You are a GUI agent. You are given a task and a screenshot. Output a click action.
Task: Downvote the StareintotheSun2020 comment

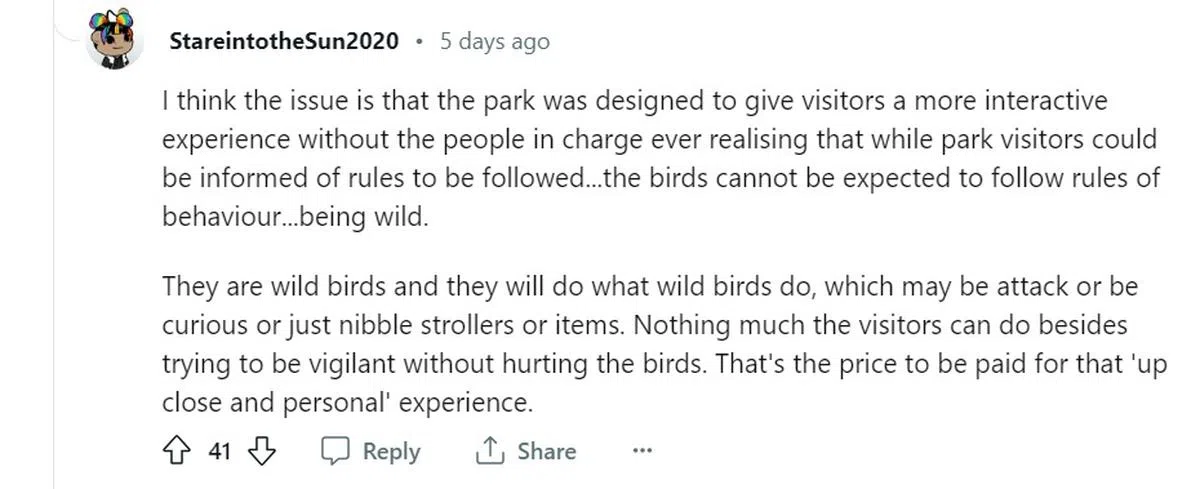tap(261, 452)
